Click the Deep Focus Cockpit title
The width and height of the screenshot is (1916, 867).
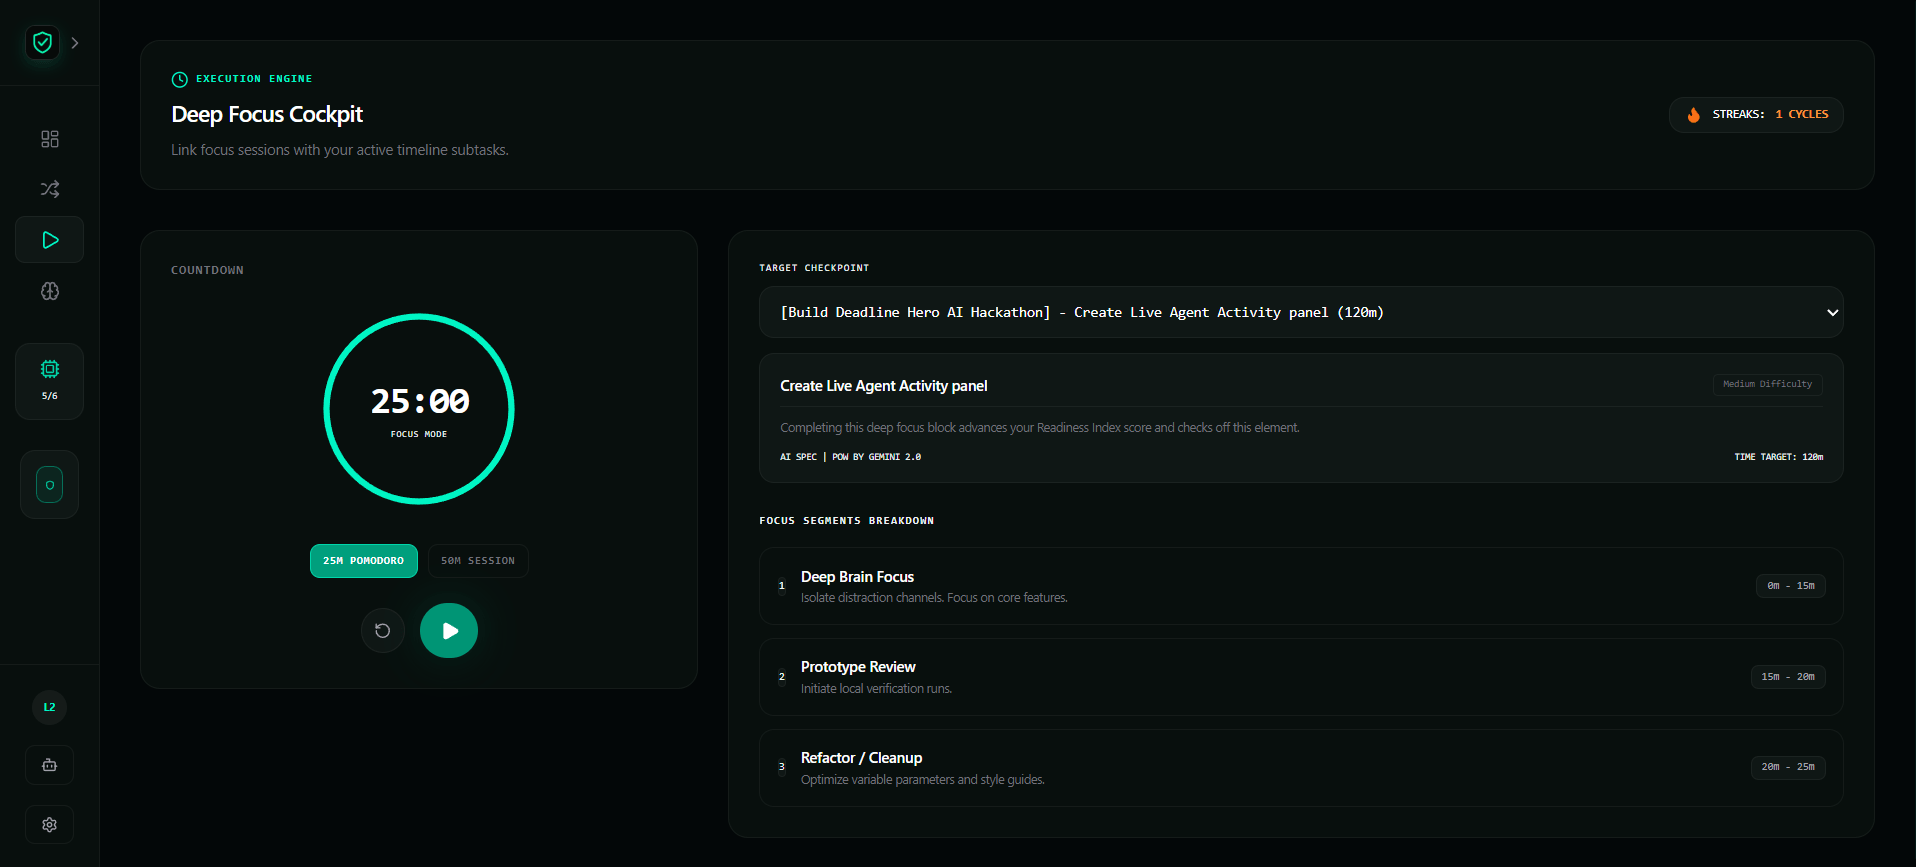click(267, 115)
